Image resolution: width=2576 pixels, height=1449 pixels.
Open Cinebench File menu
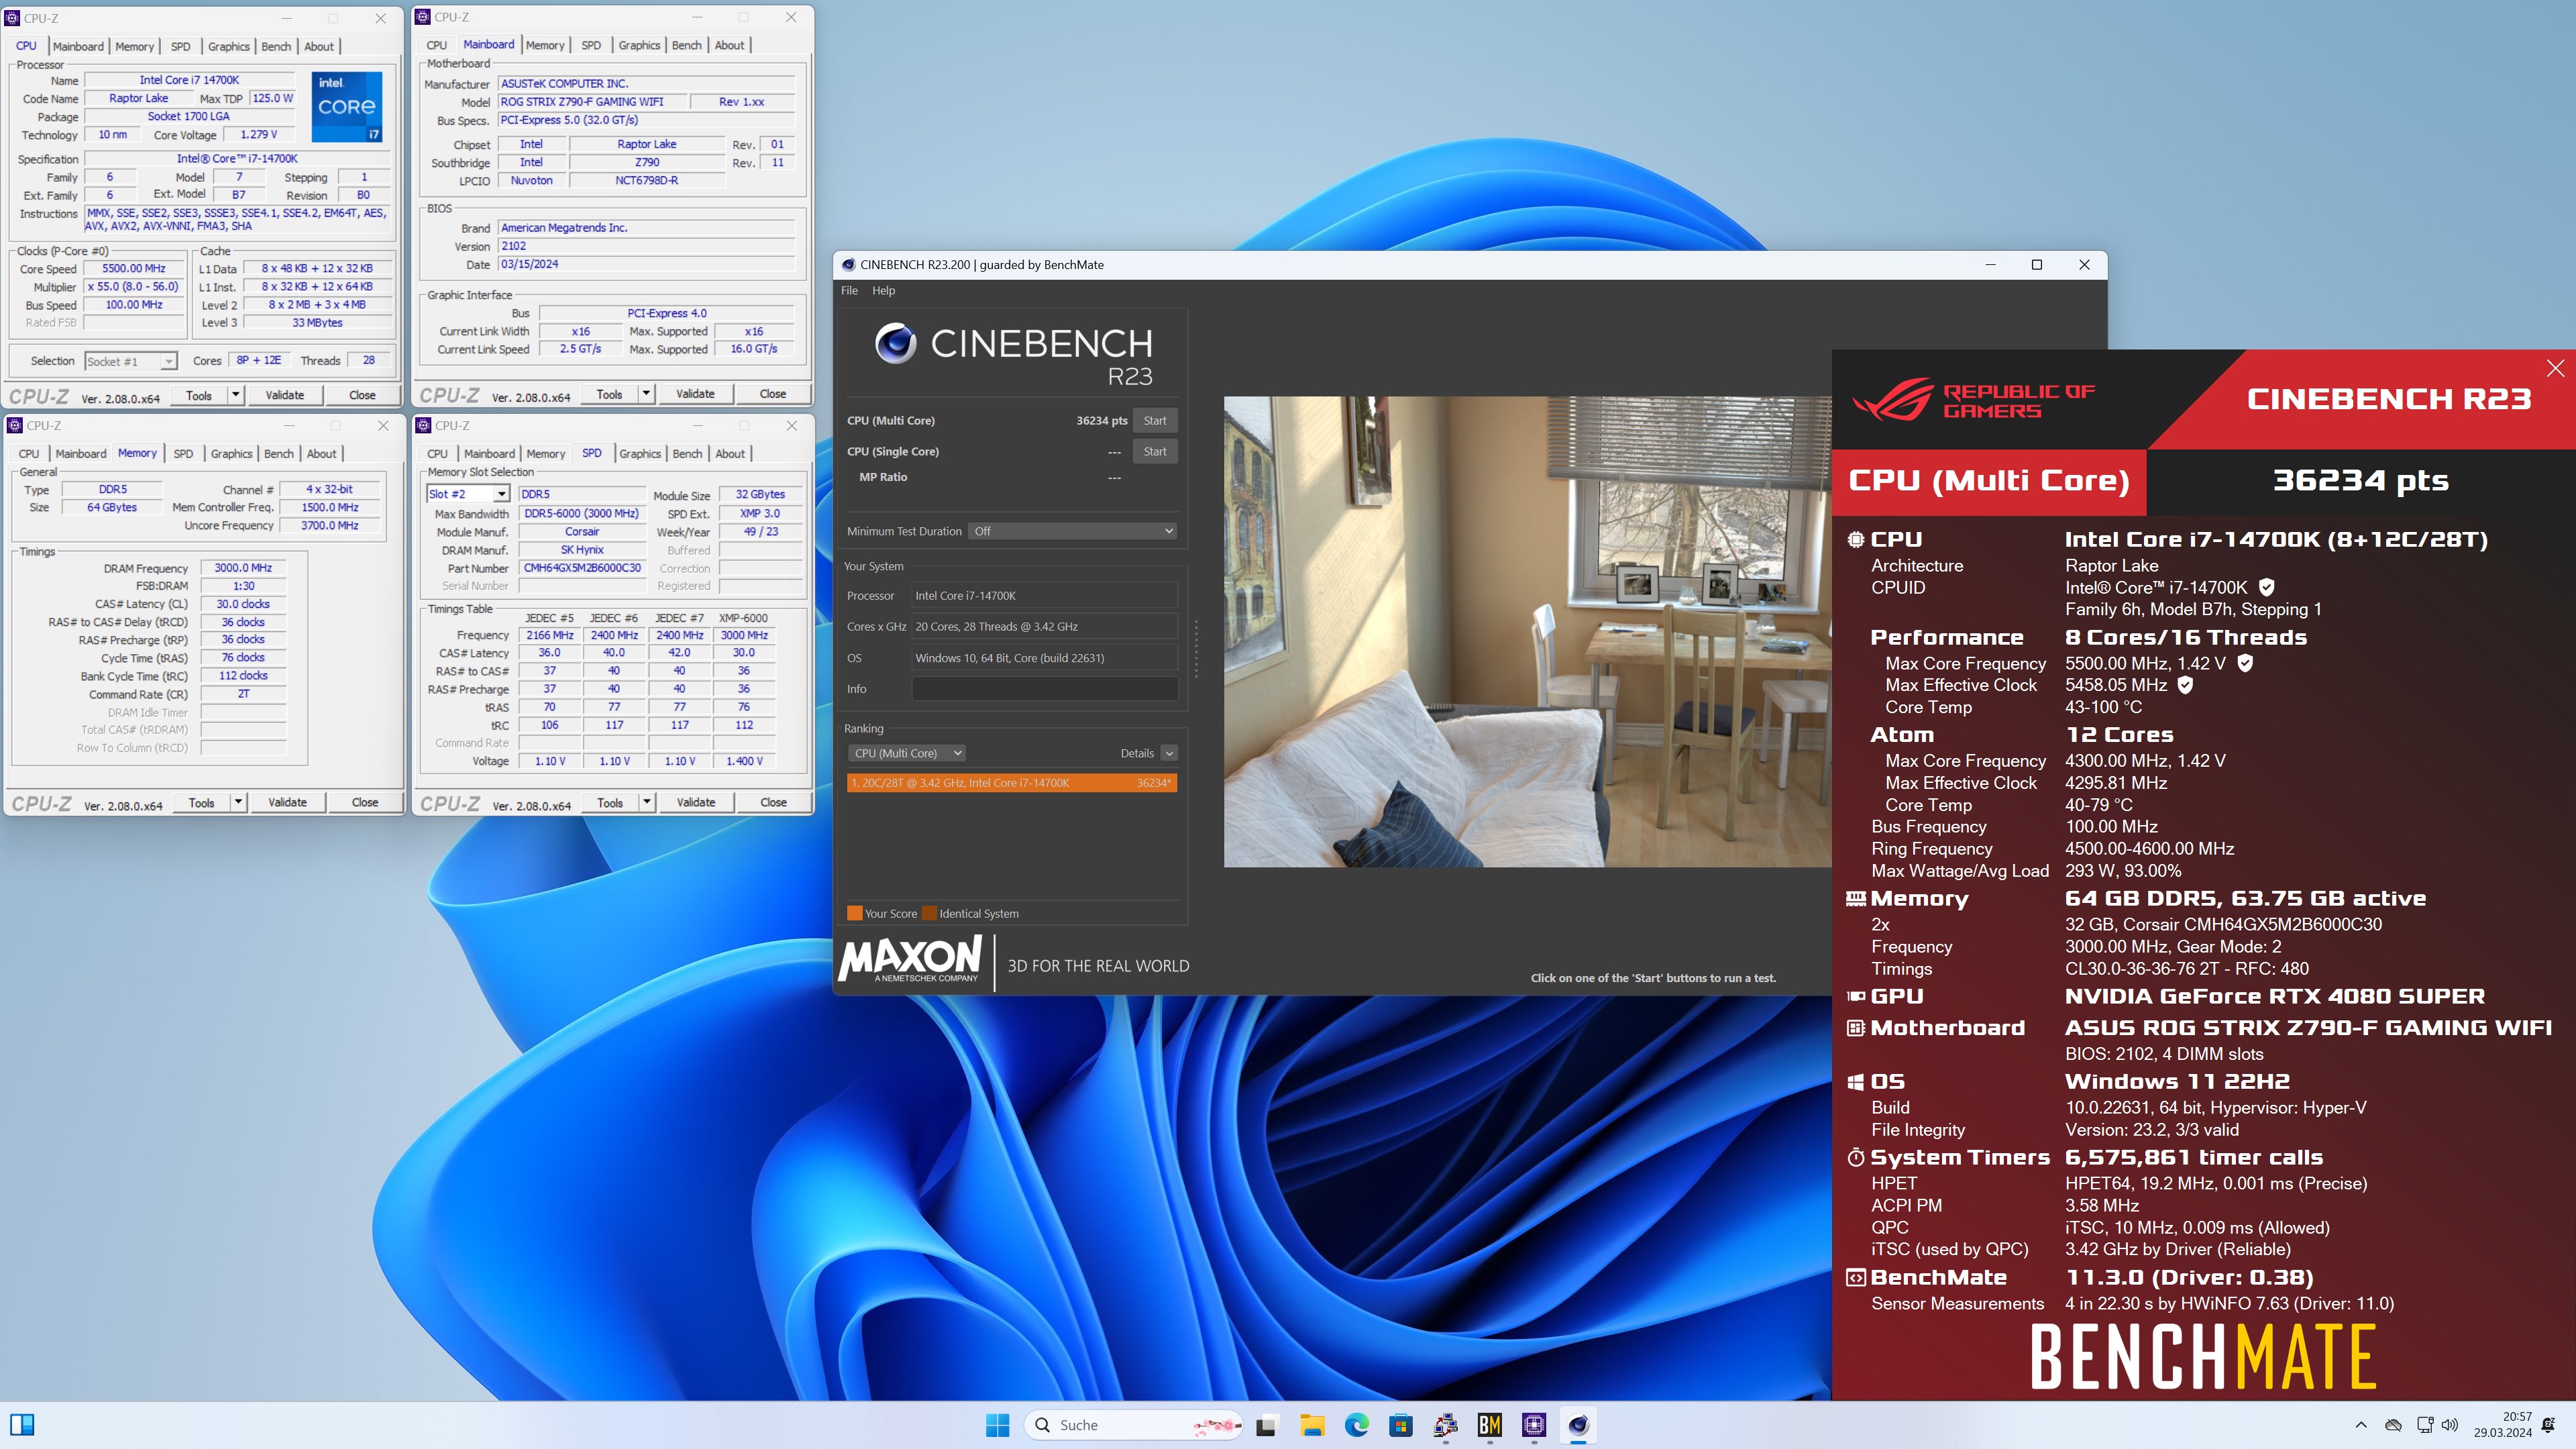[x=849, y=290]
